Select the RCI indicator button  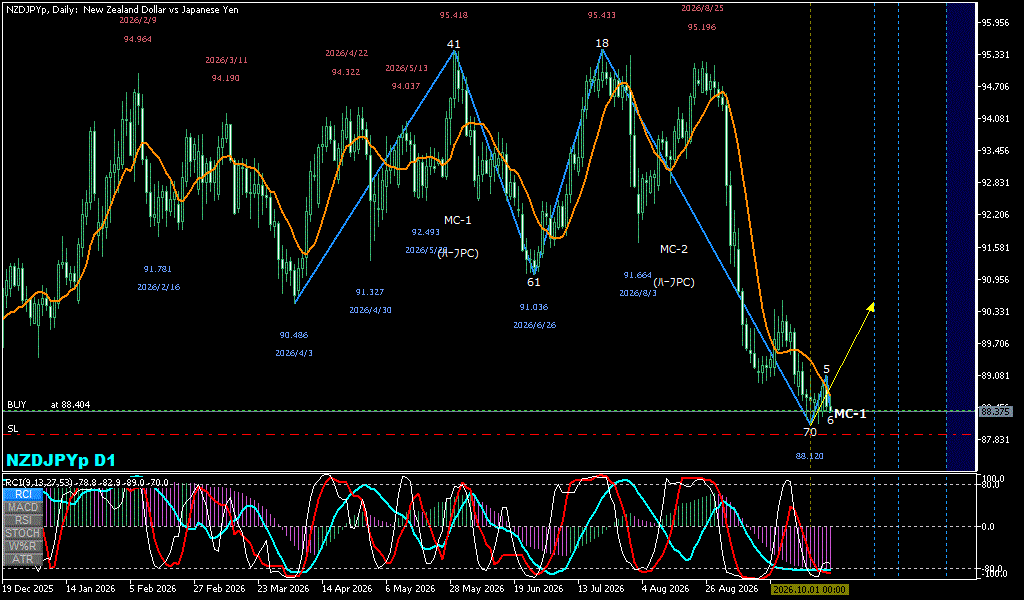(x=23, y=495)
